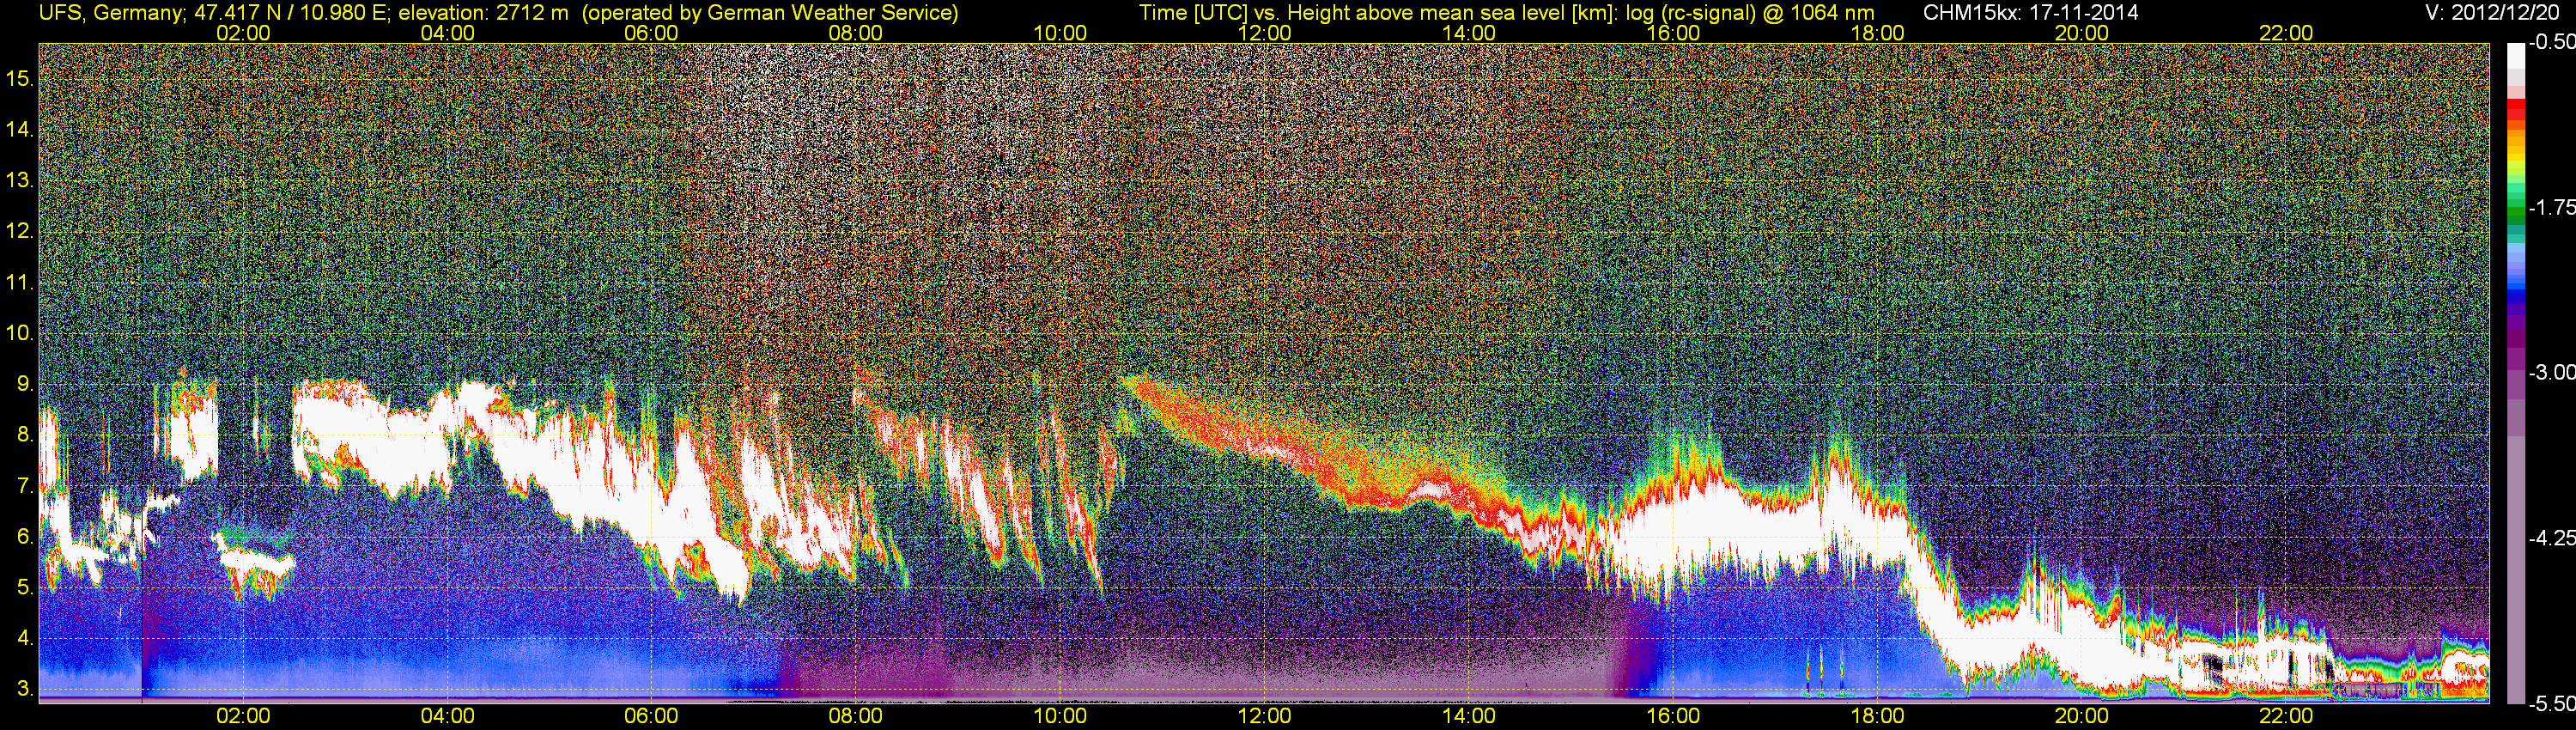Click the 6 km height axis label
This screenshot has height=730, width=2576.
tap(25, 537)
